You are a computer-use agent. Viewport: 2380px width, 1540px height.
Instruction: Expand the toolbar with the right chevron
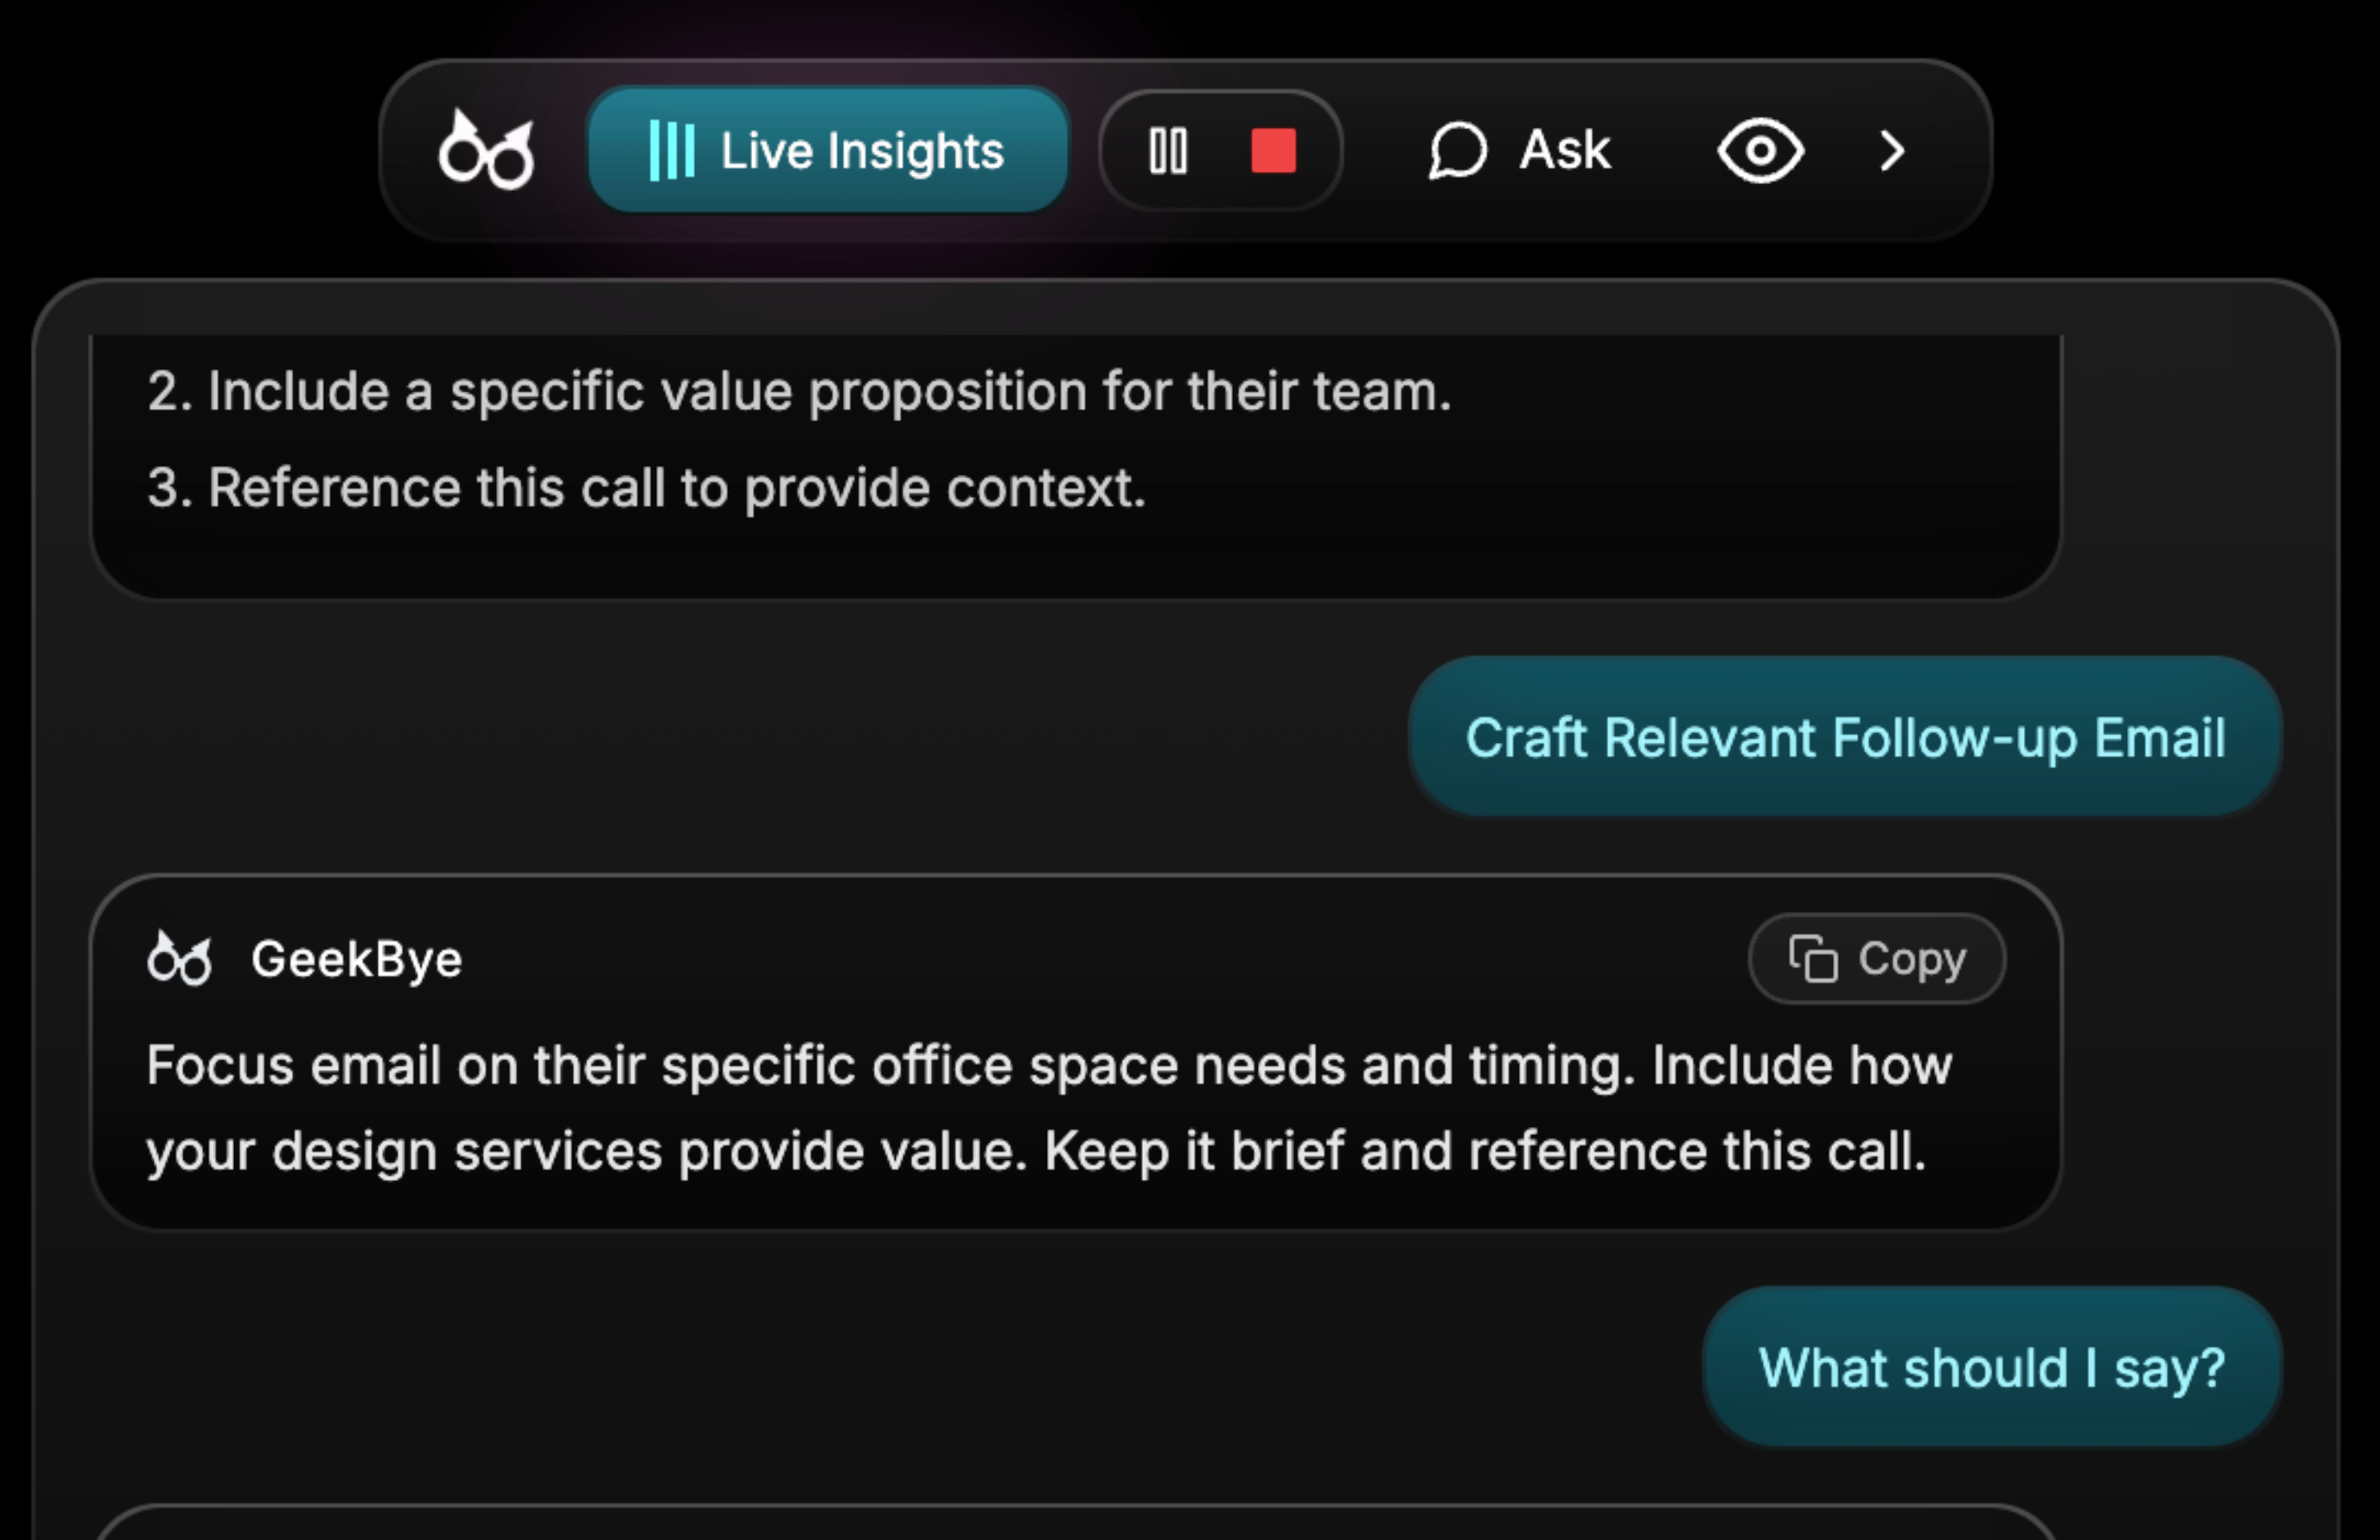[1891, 151]
